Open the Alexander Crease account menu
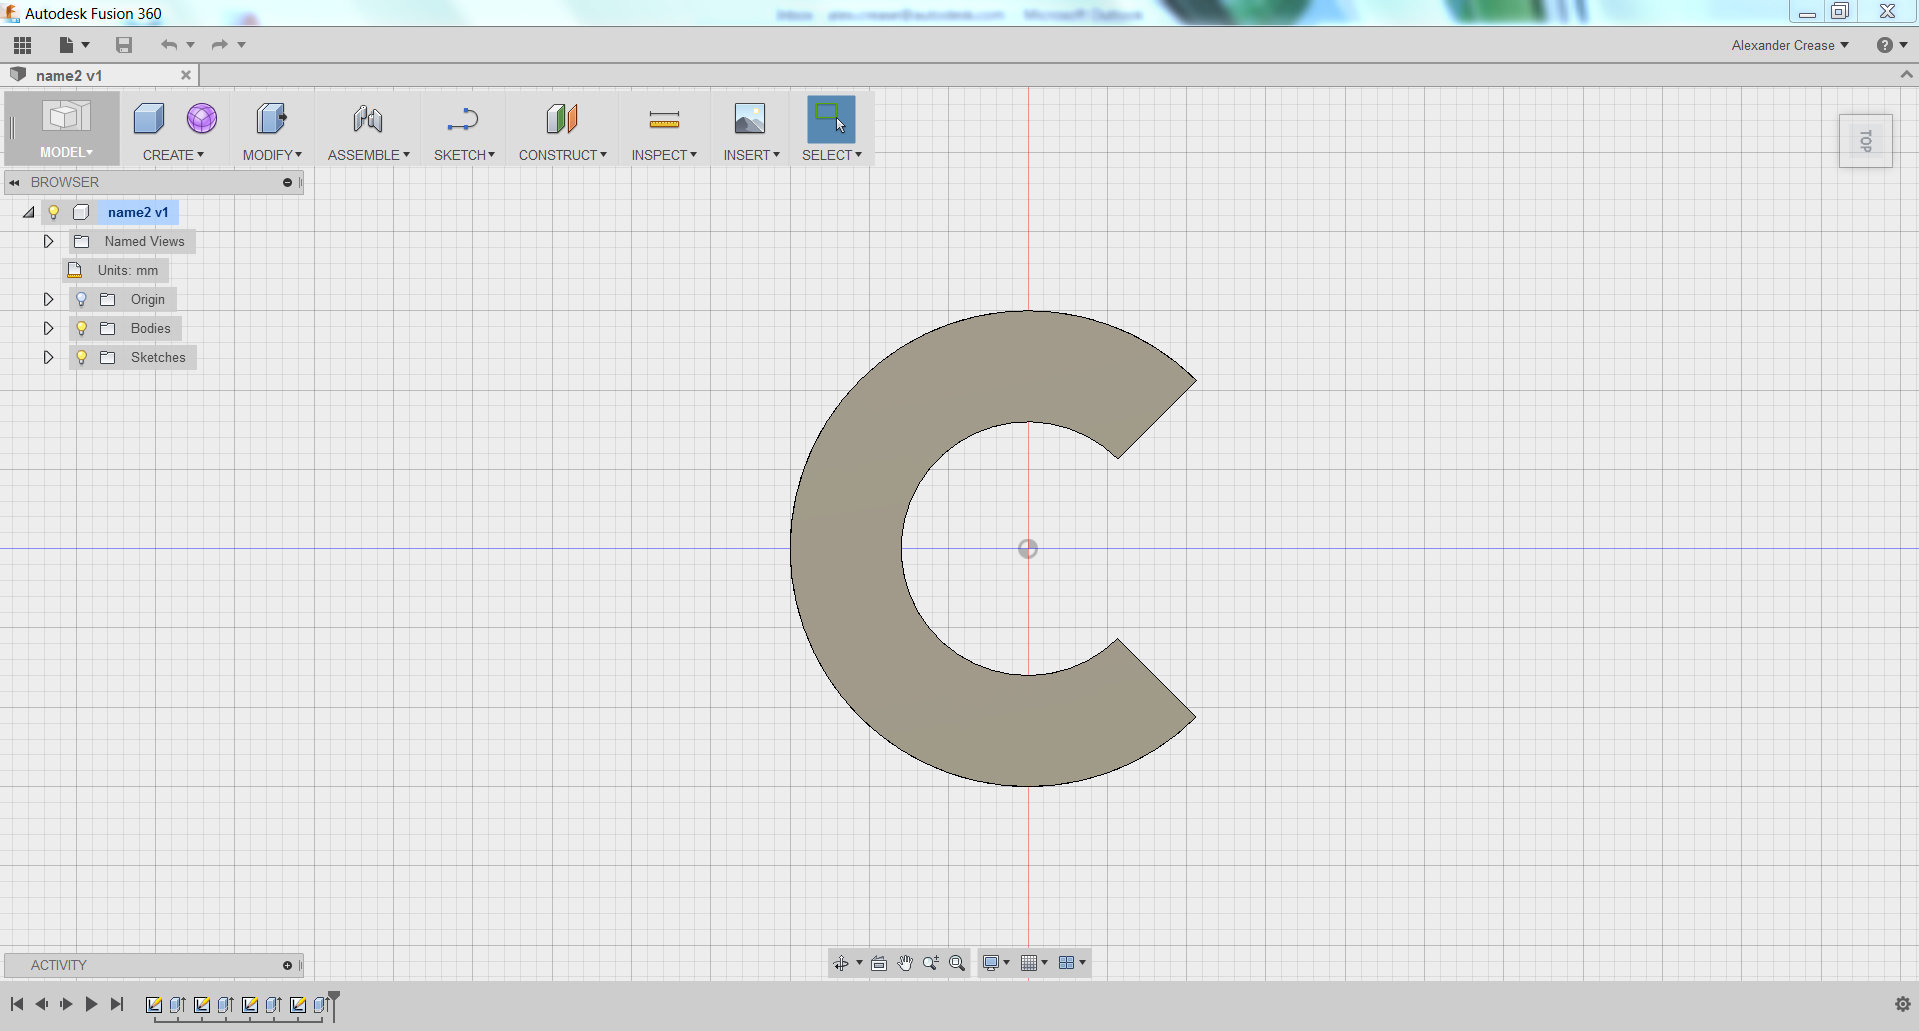The height and width of the screenshot is (1031, 1919). click(x=1790, y=45)
